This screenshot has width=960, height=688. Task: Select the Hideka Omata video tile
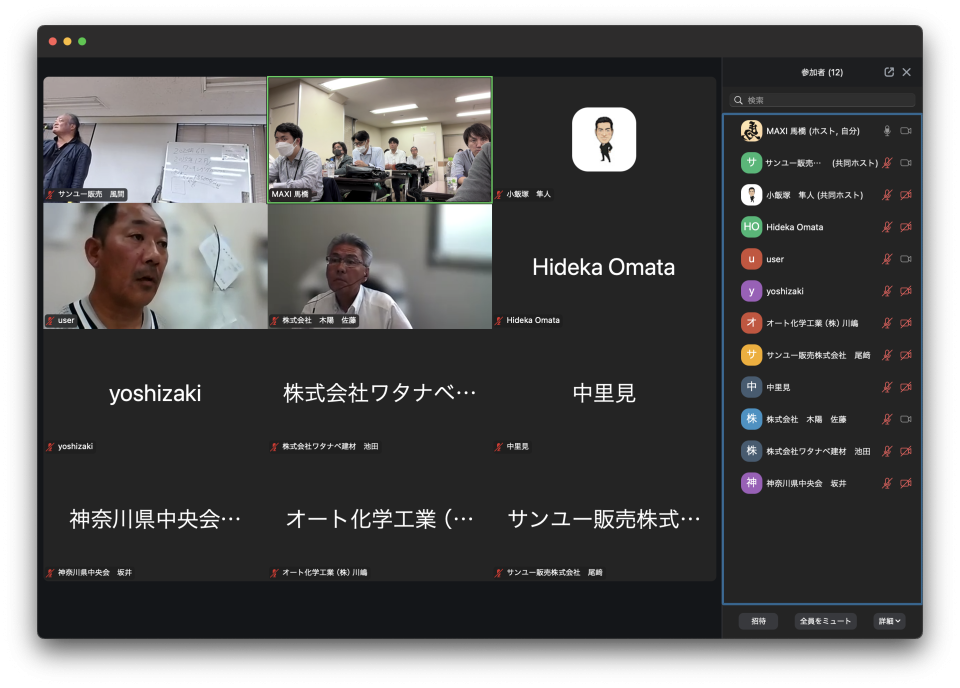[x=604, y=267]
